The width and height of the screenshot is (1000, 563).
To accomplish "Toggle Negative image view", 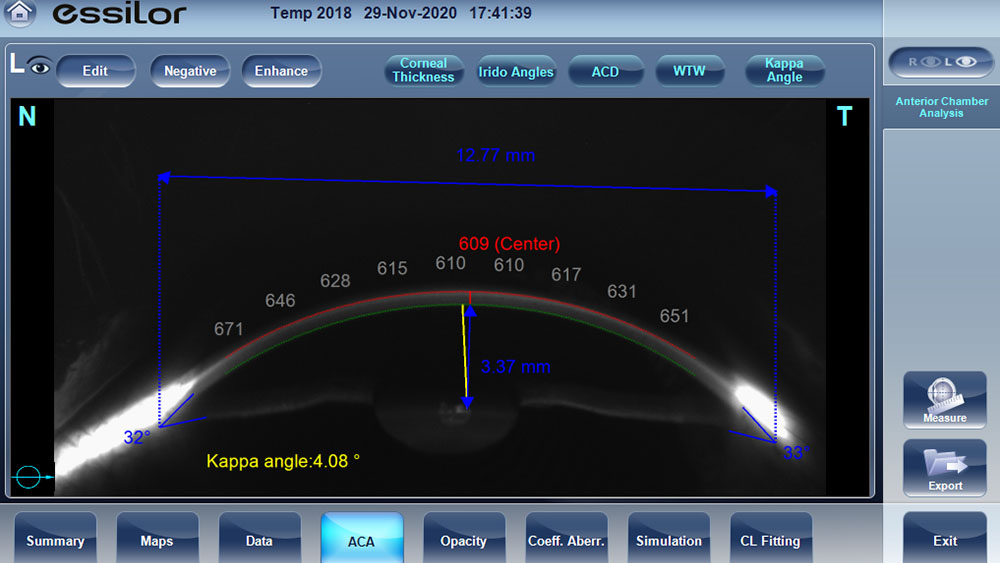I will tap(190, 71).
